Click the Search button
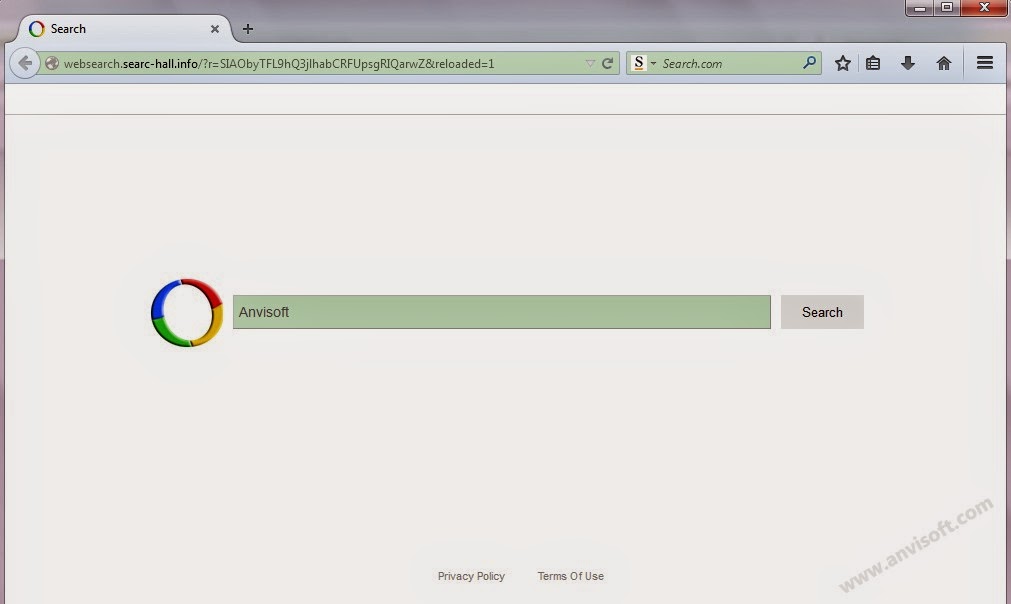 [x=822, y=312]
